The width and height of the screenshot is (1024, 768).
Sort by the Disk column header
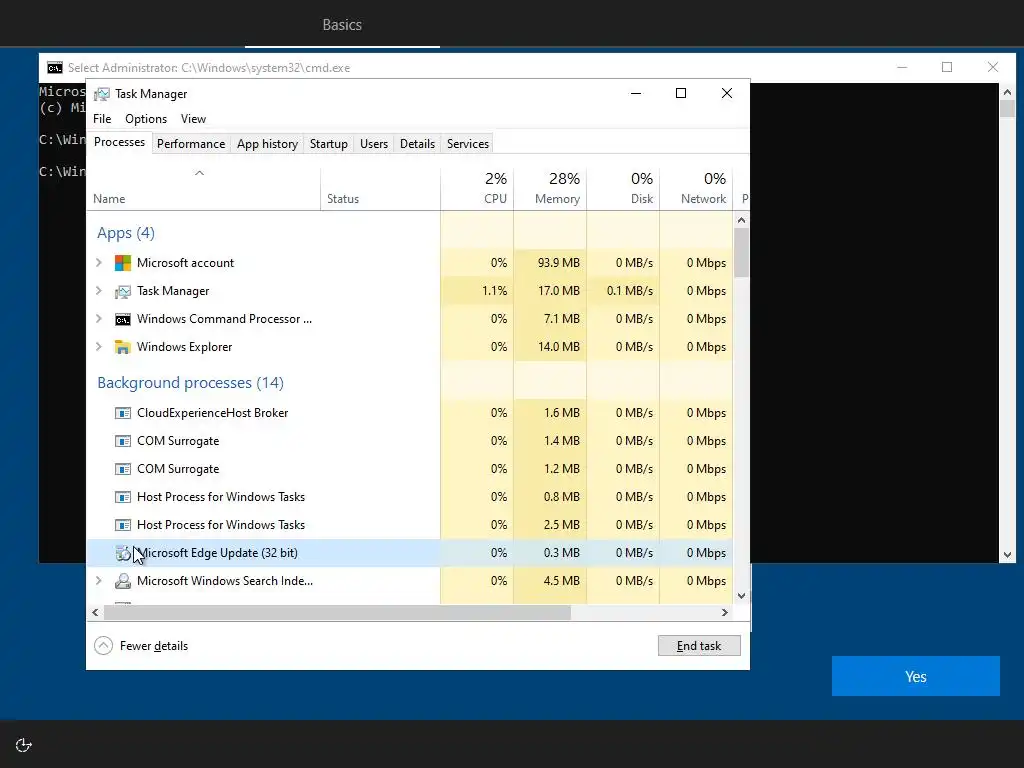tap(624, 189)
